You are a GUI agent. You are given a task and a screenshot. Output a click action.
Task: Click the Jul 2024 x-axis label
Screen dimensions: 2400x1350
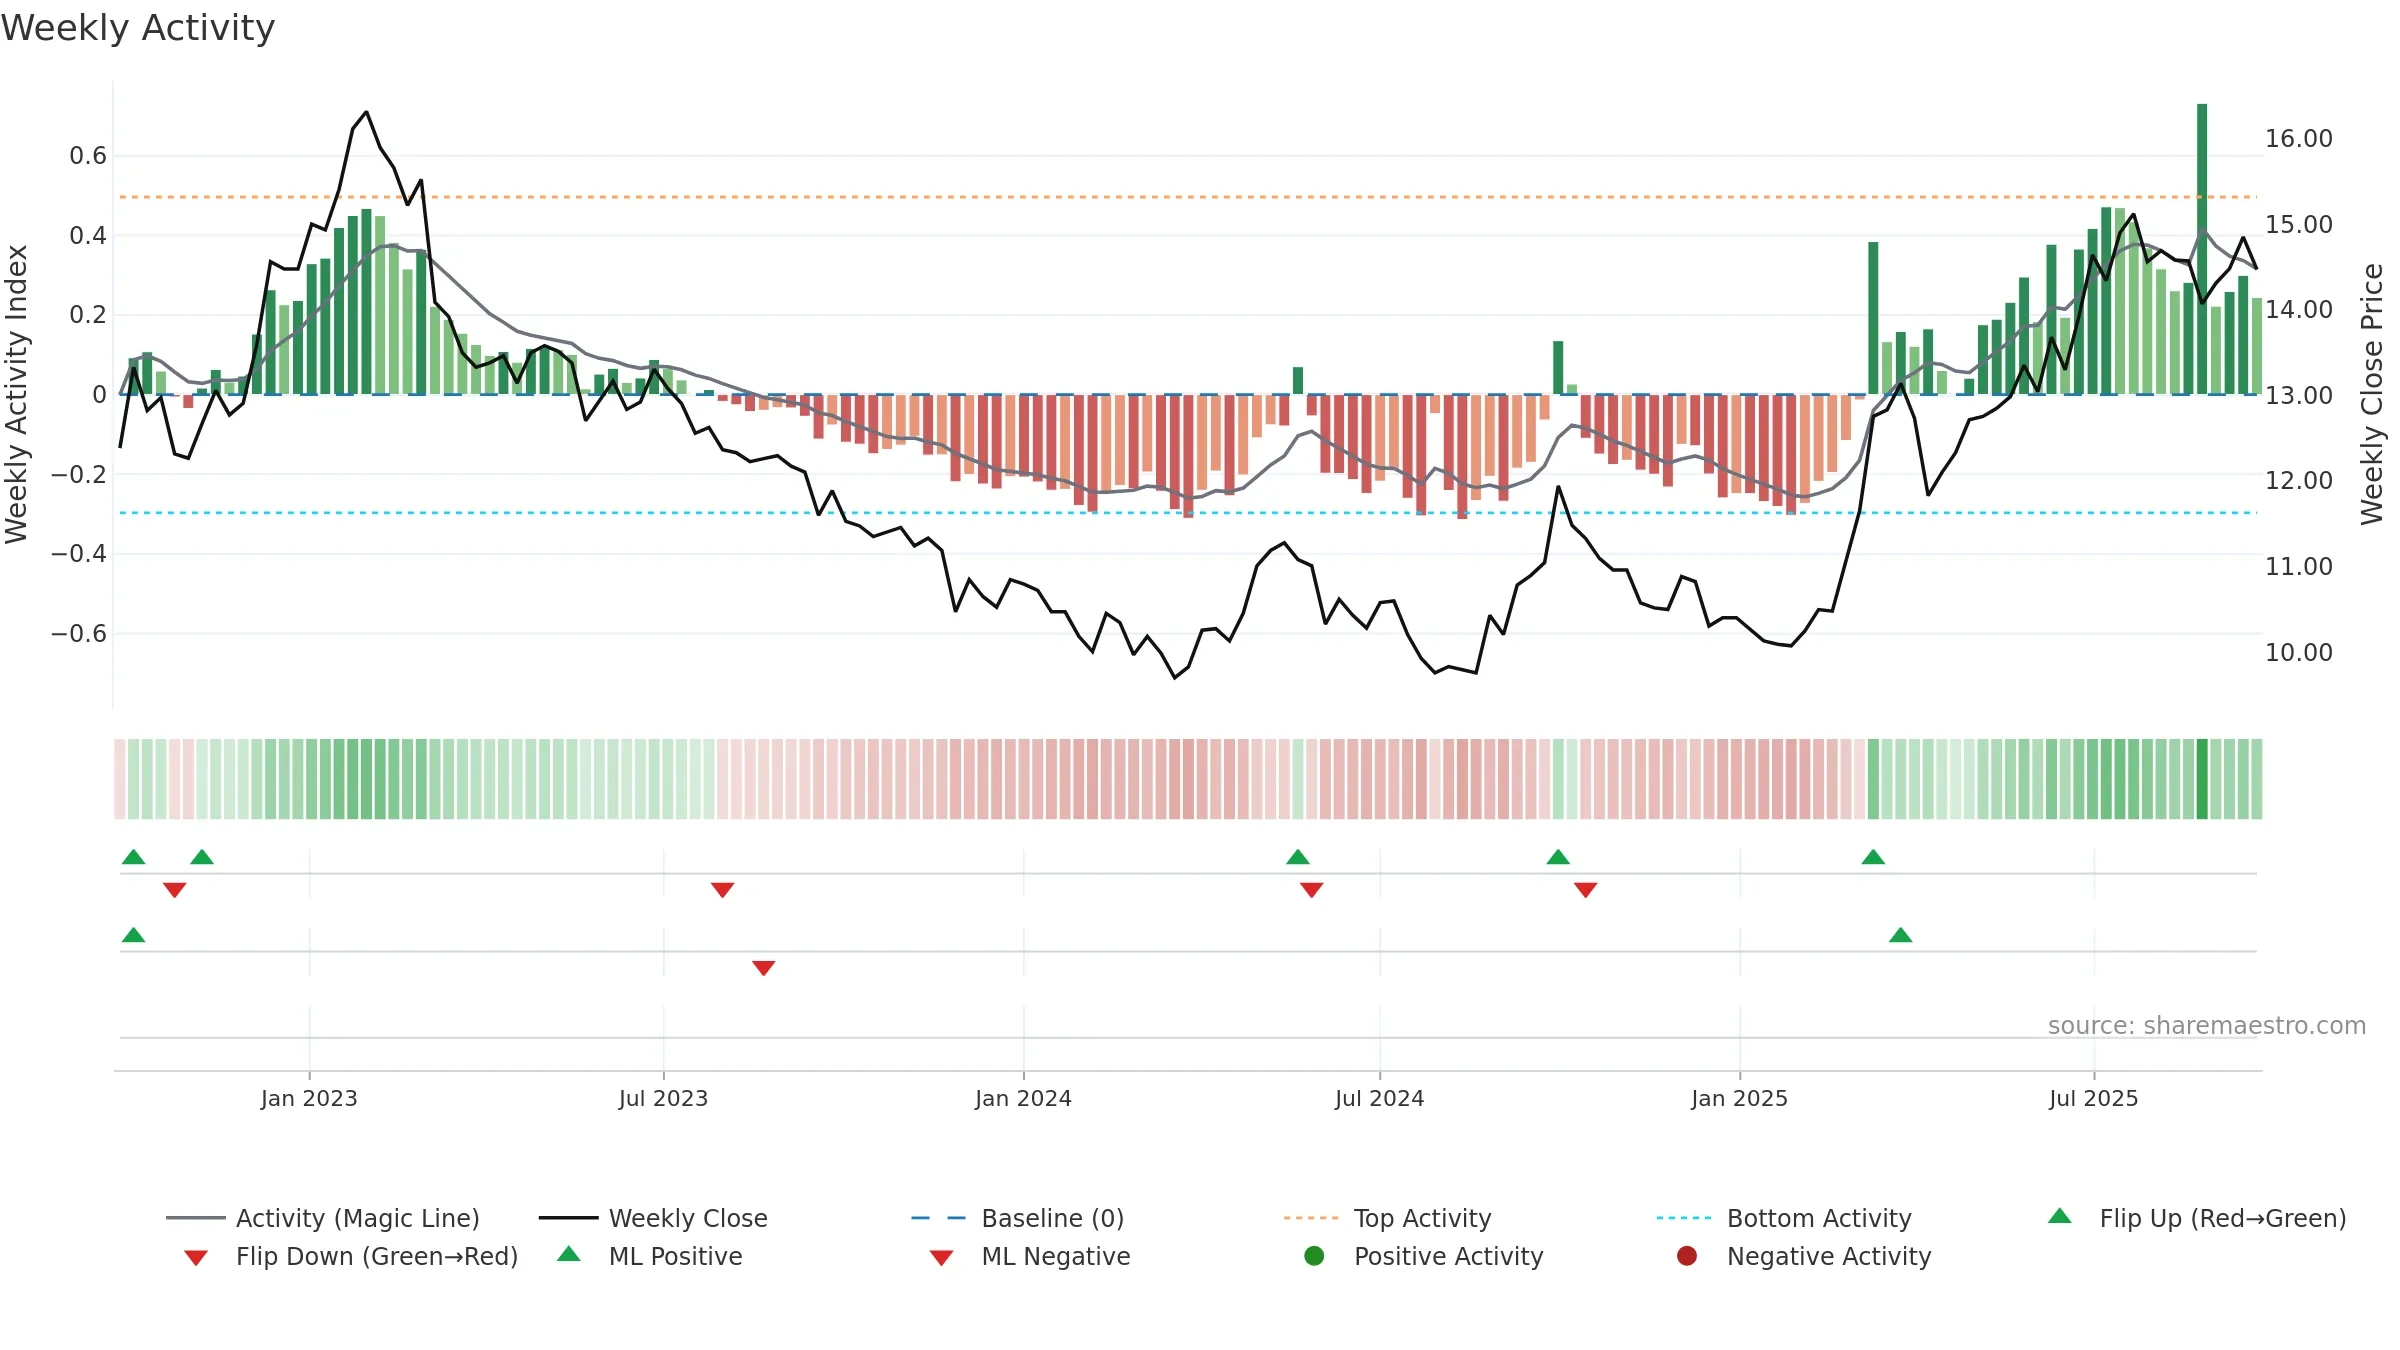click(x=1379, y=1099)
